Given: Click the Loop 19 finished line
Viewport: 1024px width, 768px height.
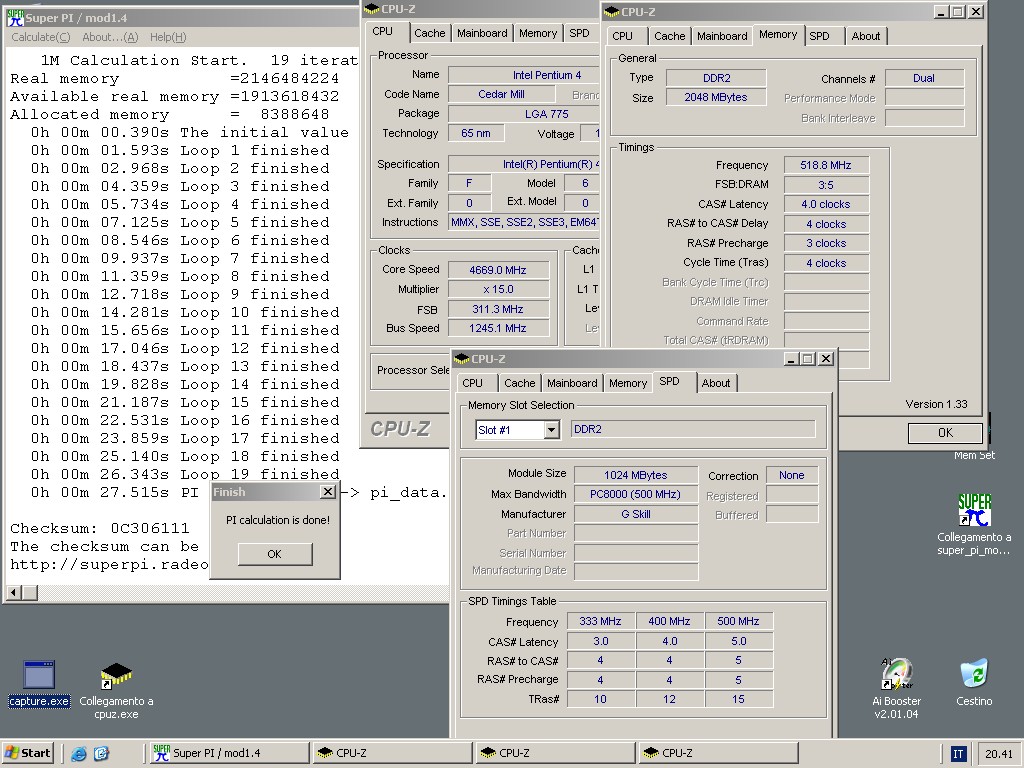Looking at the screenshot, I should [x=185, y=474].
